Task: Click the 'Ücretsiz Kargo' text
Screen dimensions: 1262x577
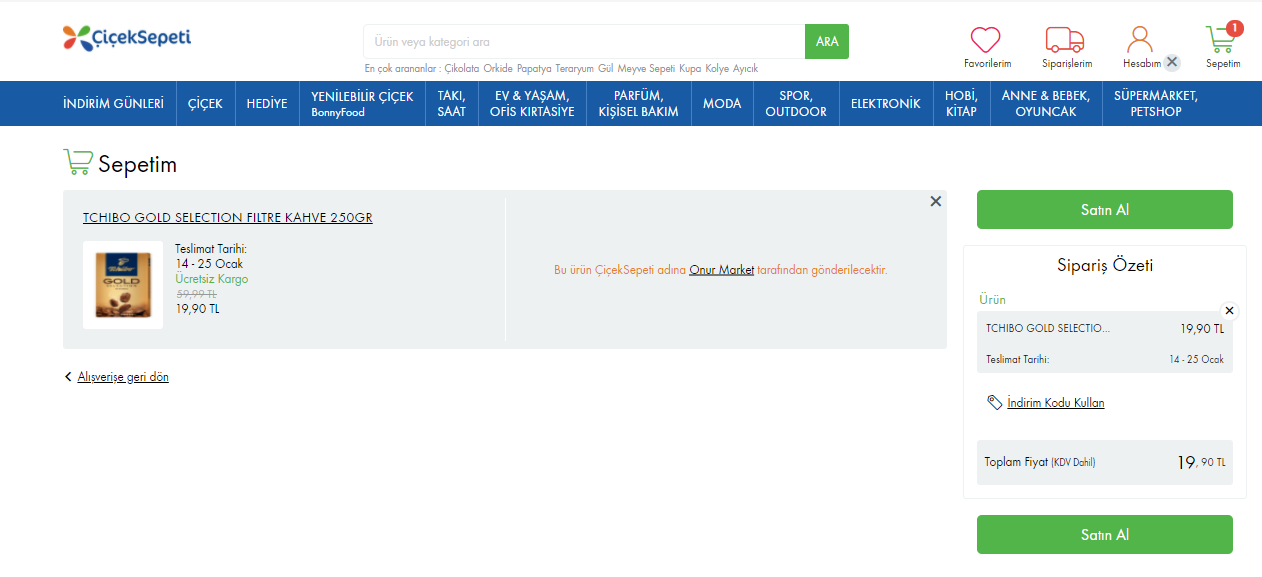Action: click(x=212, y=279)
